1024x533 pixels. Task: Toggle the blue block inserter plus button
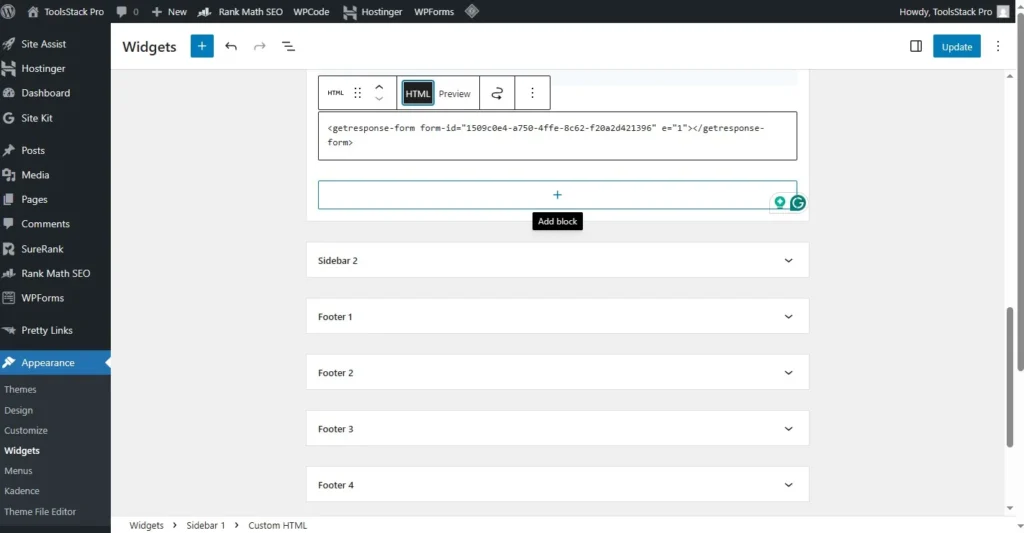pyautogui.click(x=202, y=46)
